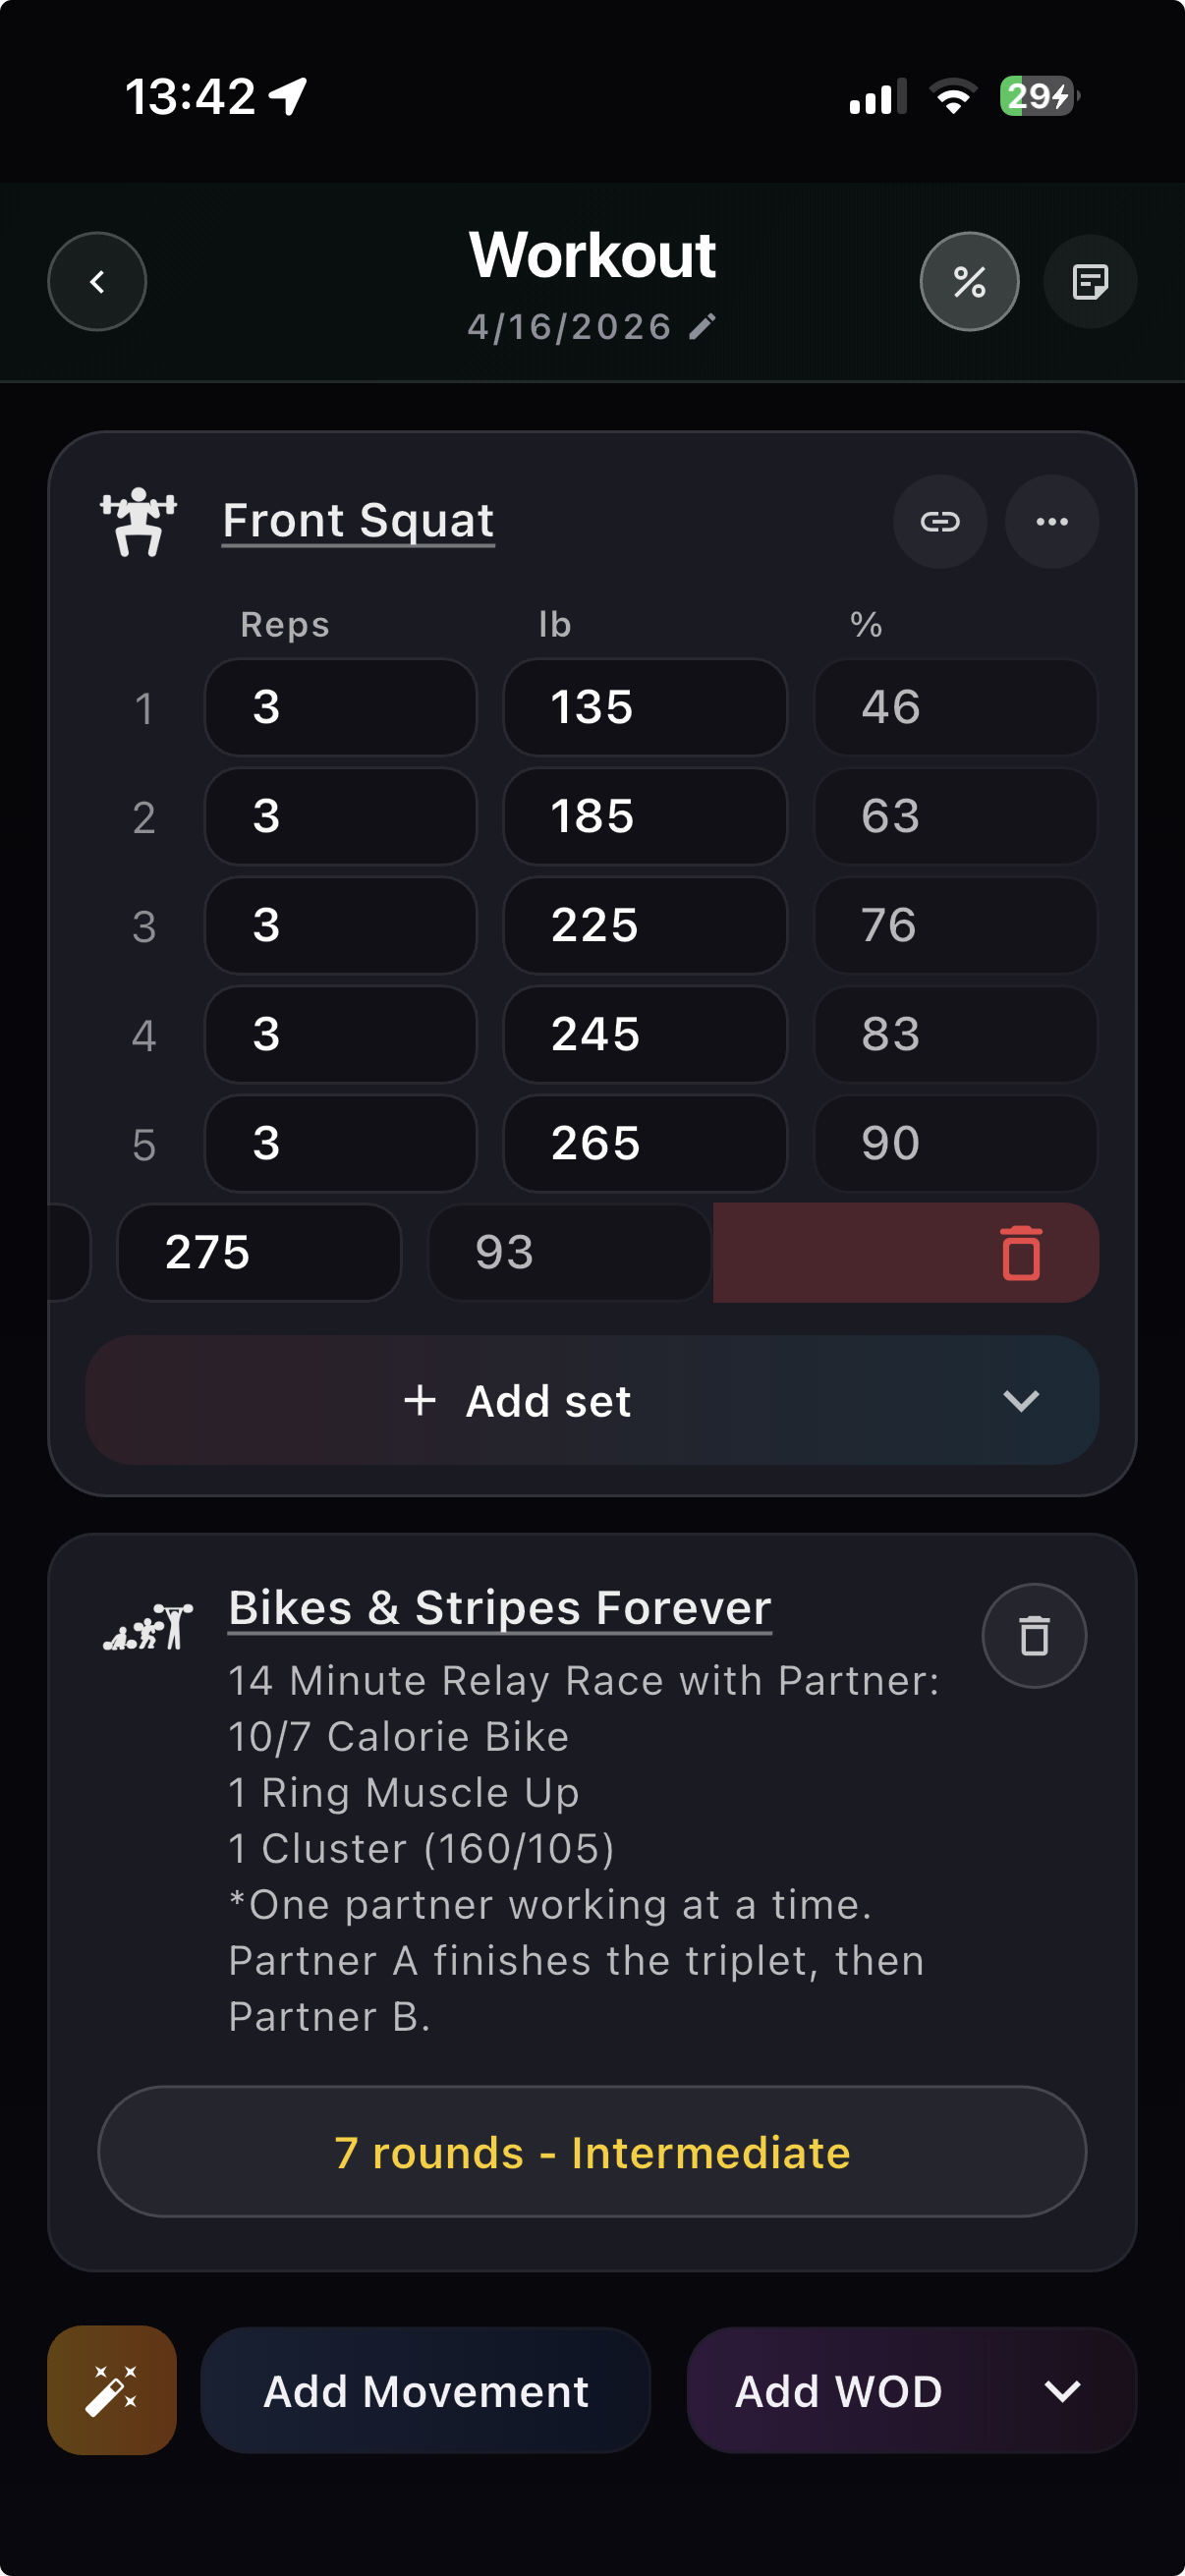
Task: Toggle the percent mode button
Action: point(969,282)
